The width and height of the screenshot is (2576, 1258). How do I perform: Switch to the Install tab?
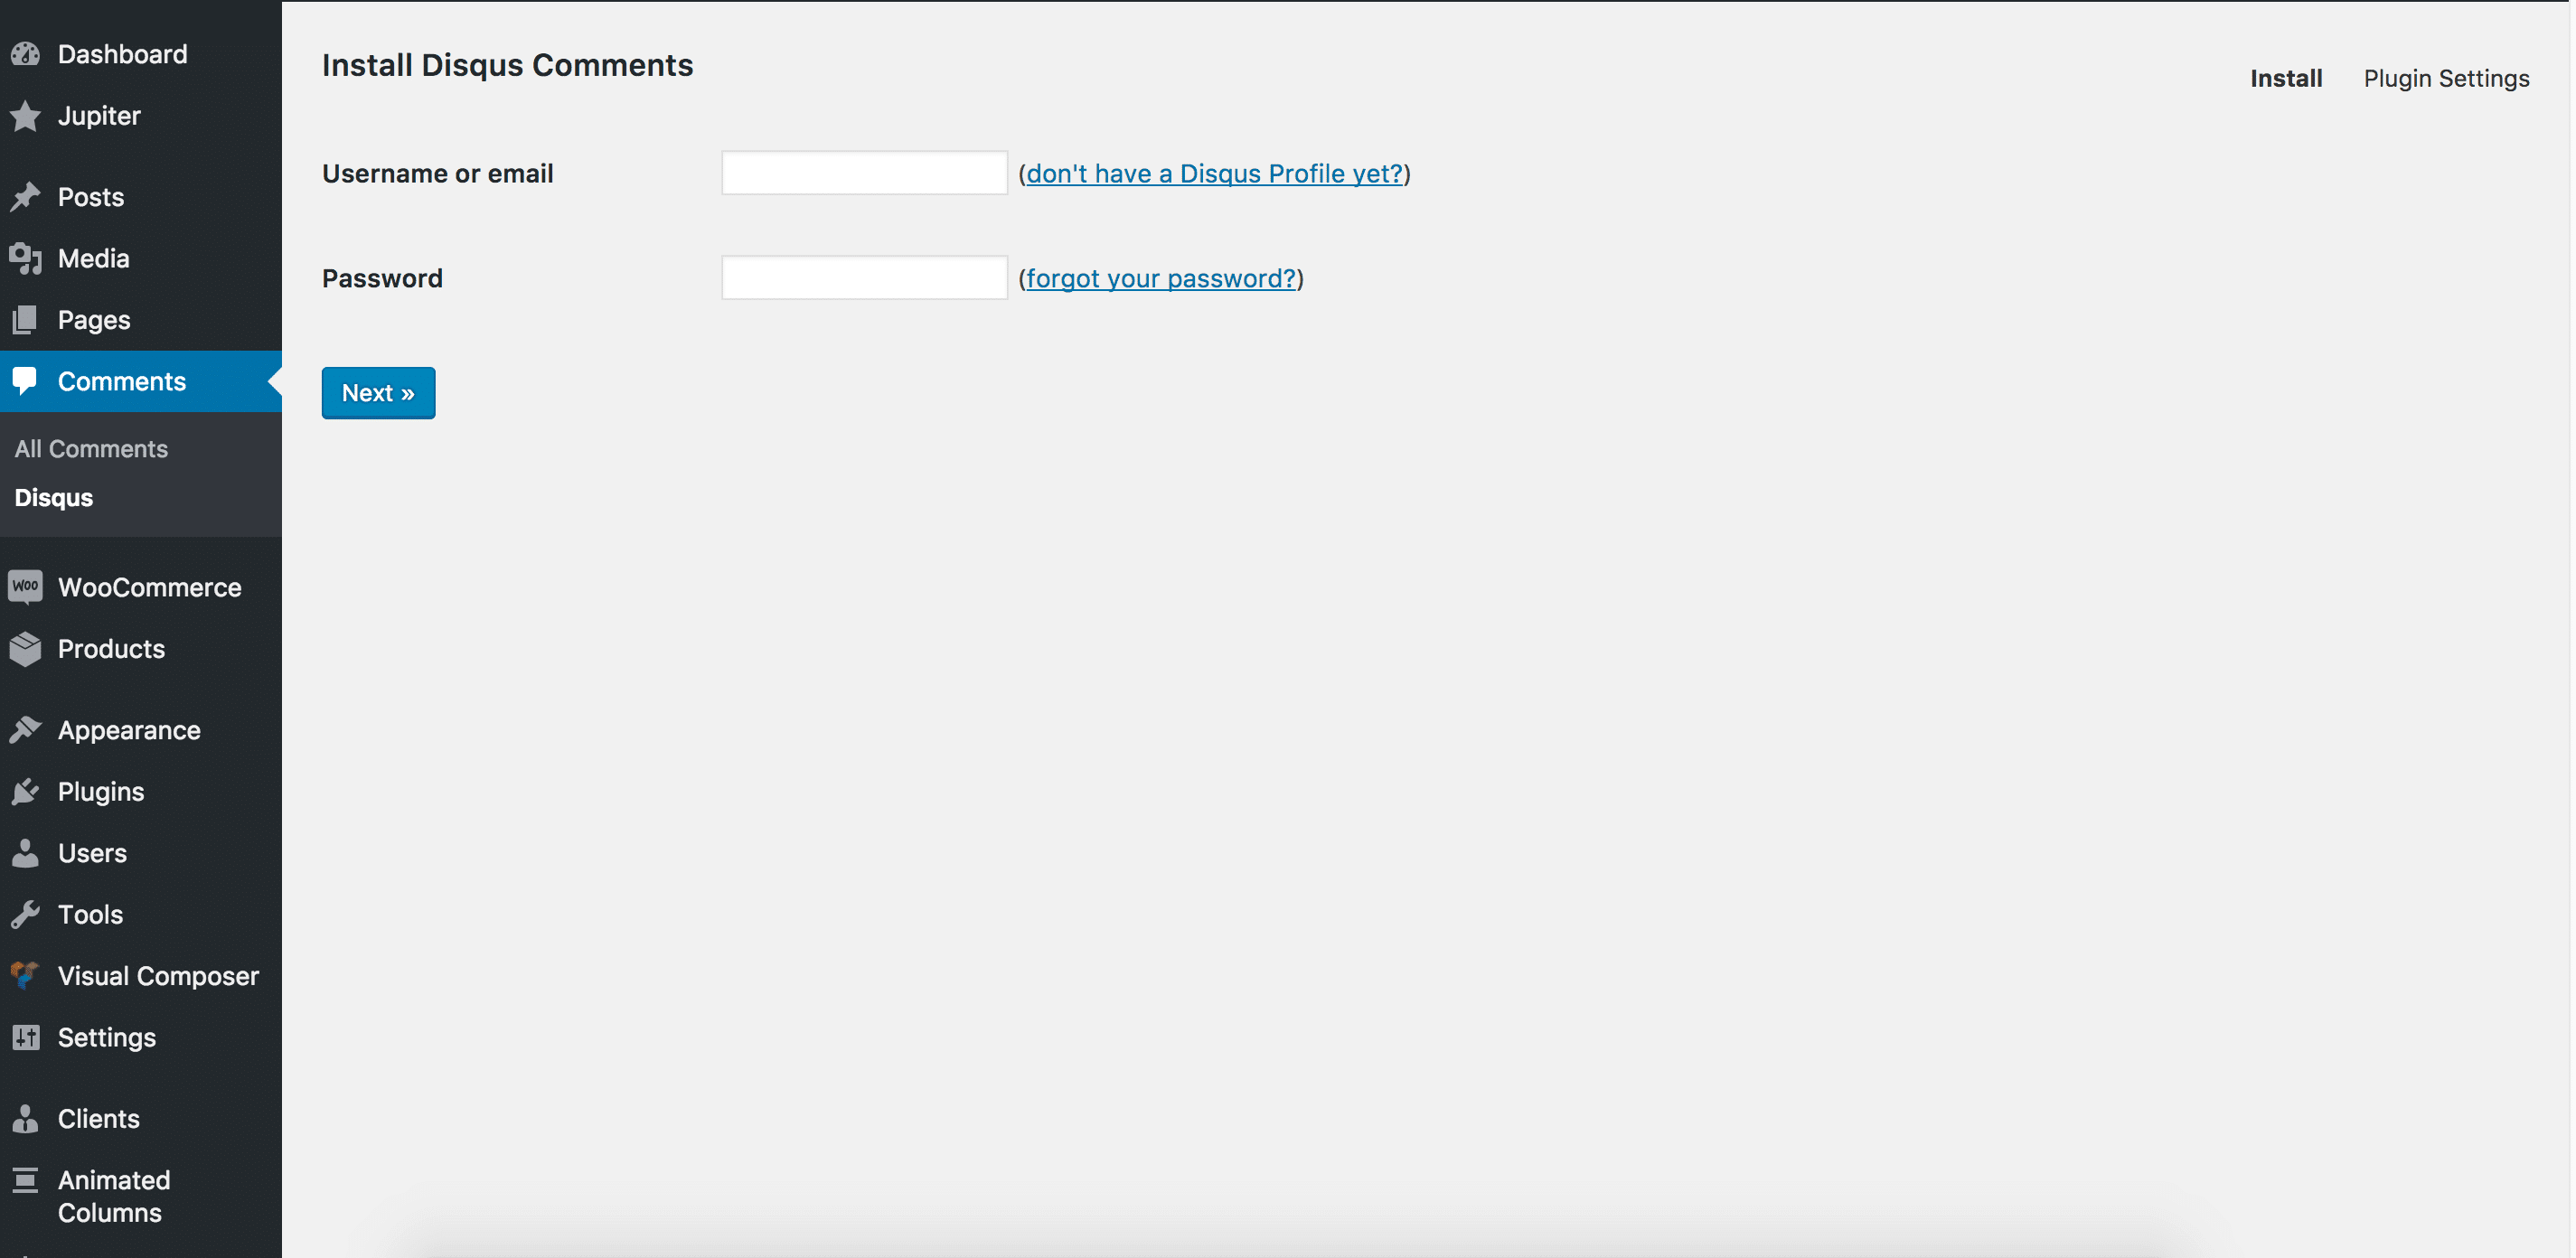point(2286,78)
